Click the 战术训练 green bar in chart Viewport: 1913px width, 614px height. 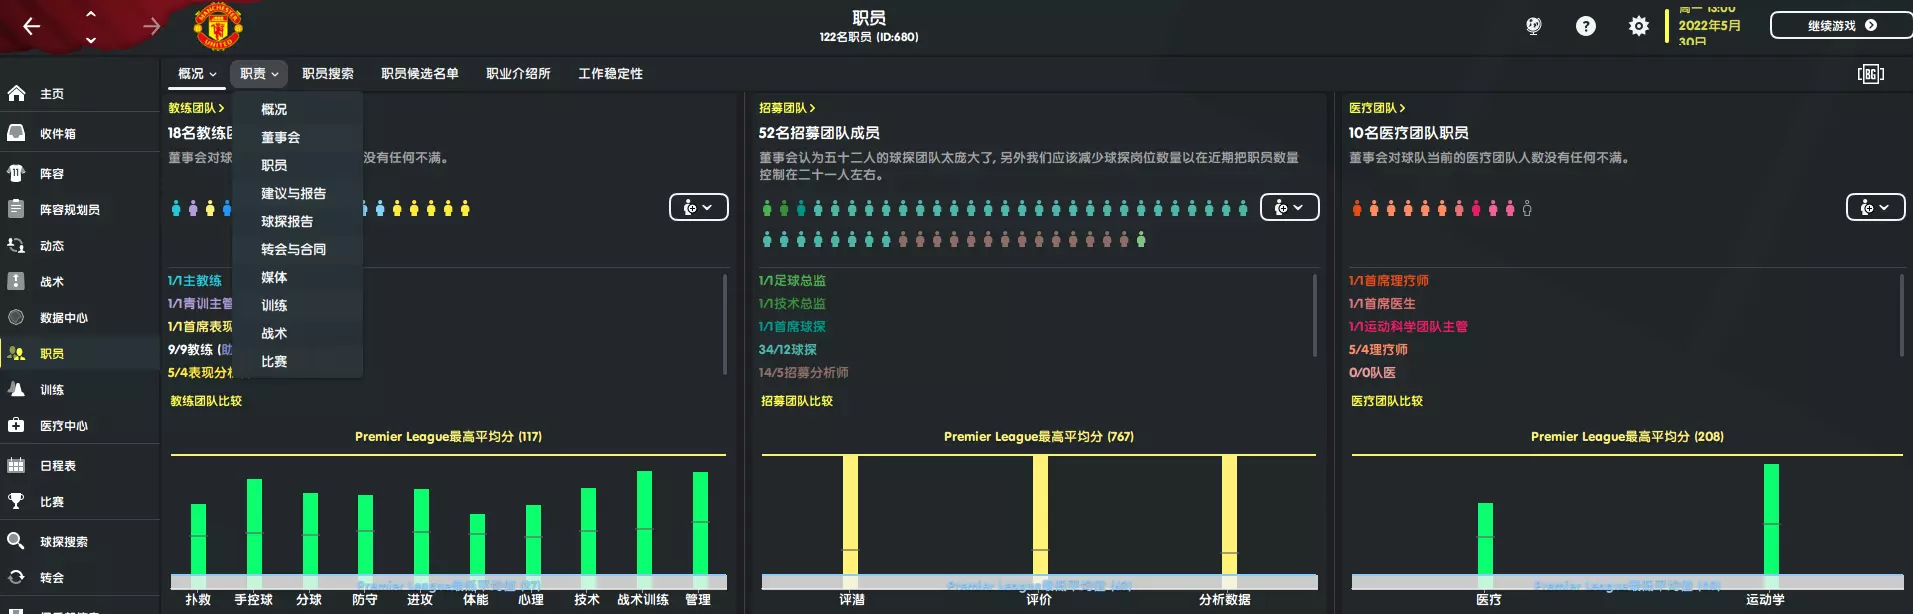(644, 523)
